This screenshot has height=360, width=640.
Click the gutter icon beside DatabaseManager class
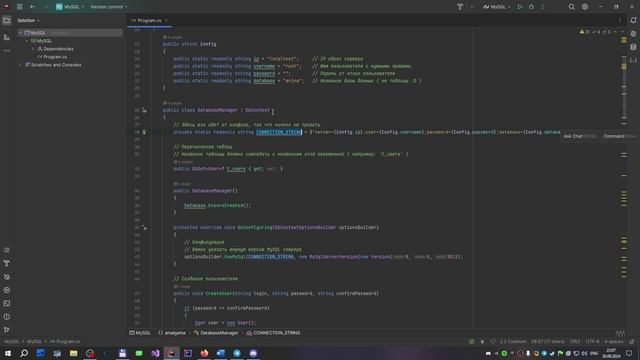click(144, 110)
